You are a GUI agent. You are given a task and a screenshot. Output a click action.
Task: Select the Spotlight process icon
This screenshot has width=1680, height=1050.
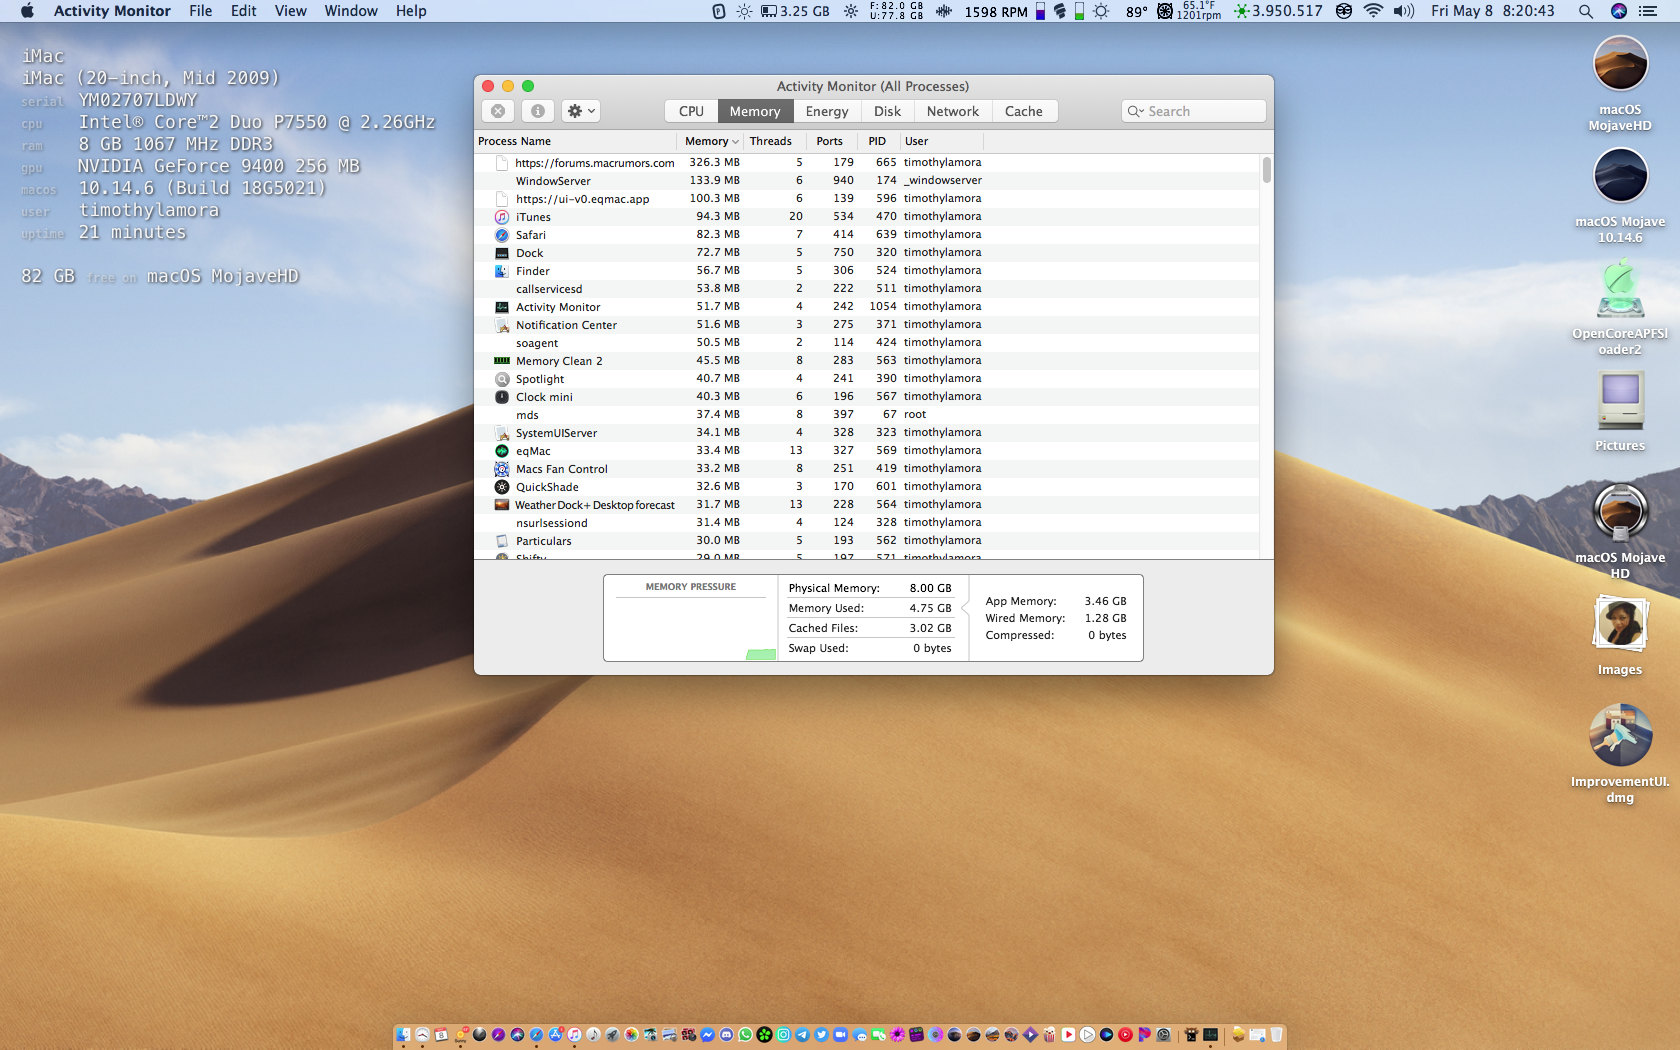coord(502,379)
